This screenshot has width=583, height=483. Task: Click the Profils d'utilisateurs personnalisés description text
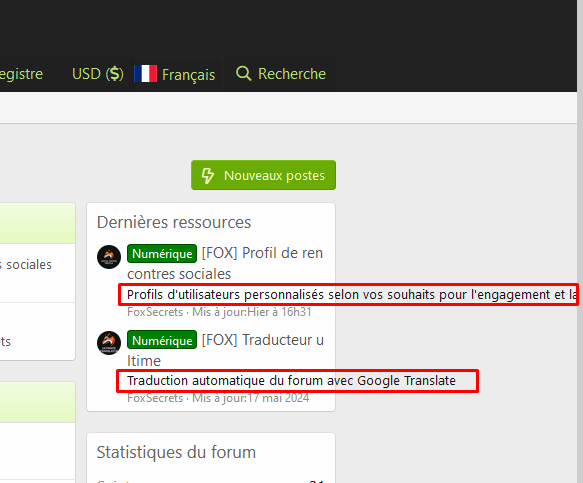[352, 294]
